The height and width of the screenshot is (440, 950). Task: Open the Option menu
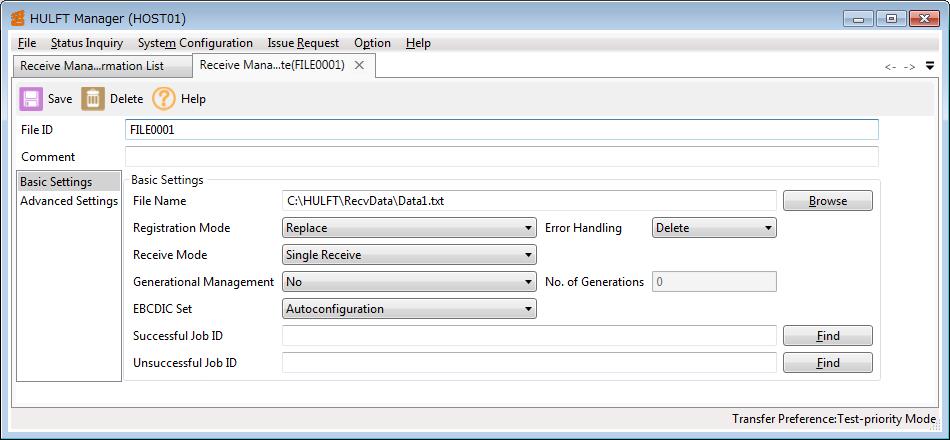tap(372, 43)
